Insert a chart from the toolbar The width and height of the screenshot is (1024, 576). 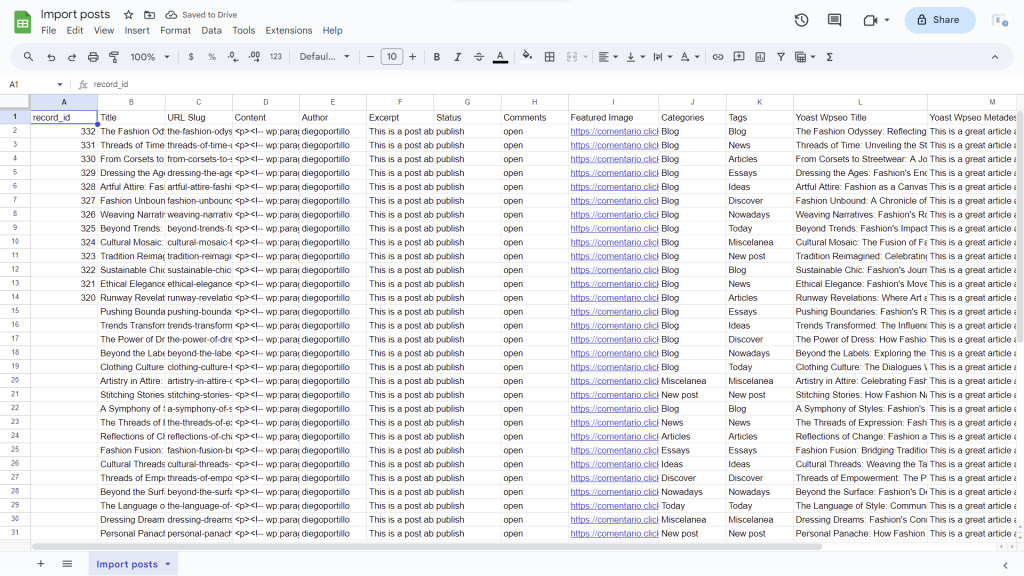[760, 57]
